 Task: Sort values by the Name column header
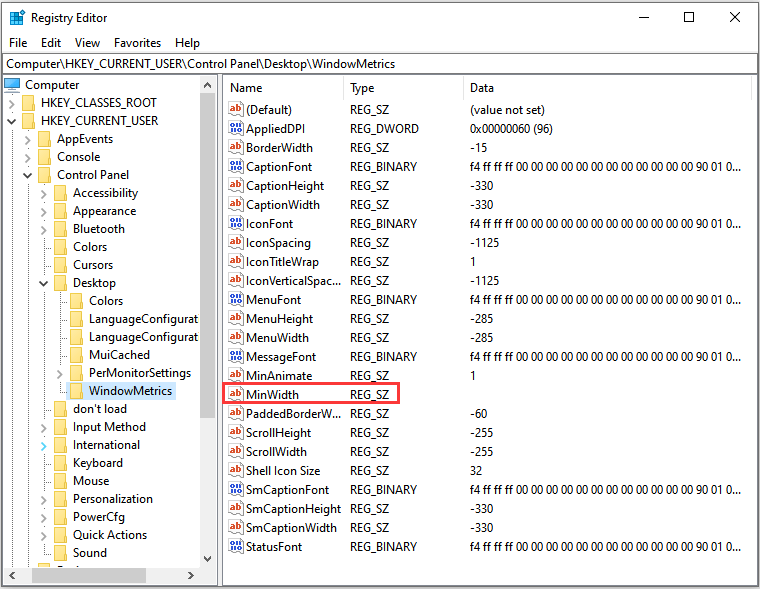[x=284, y=88]
